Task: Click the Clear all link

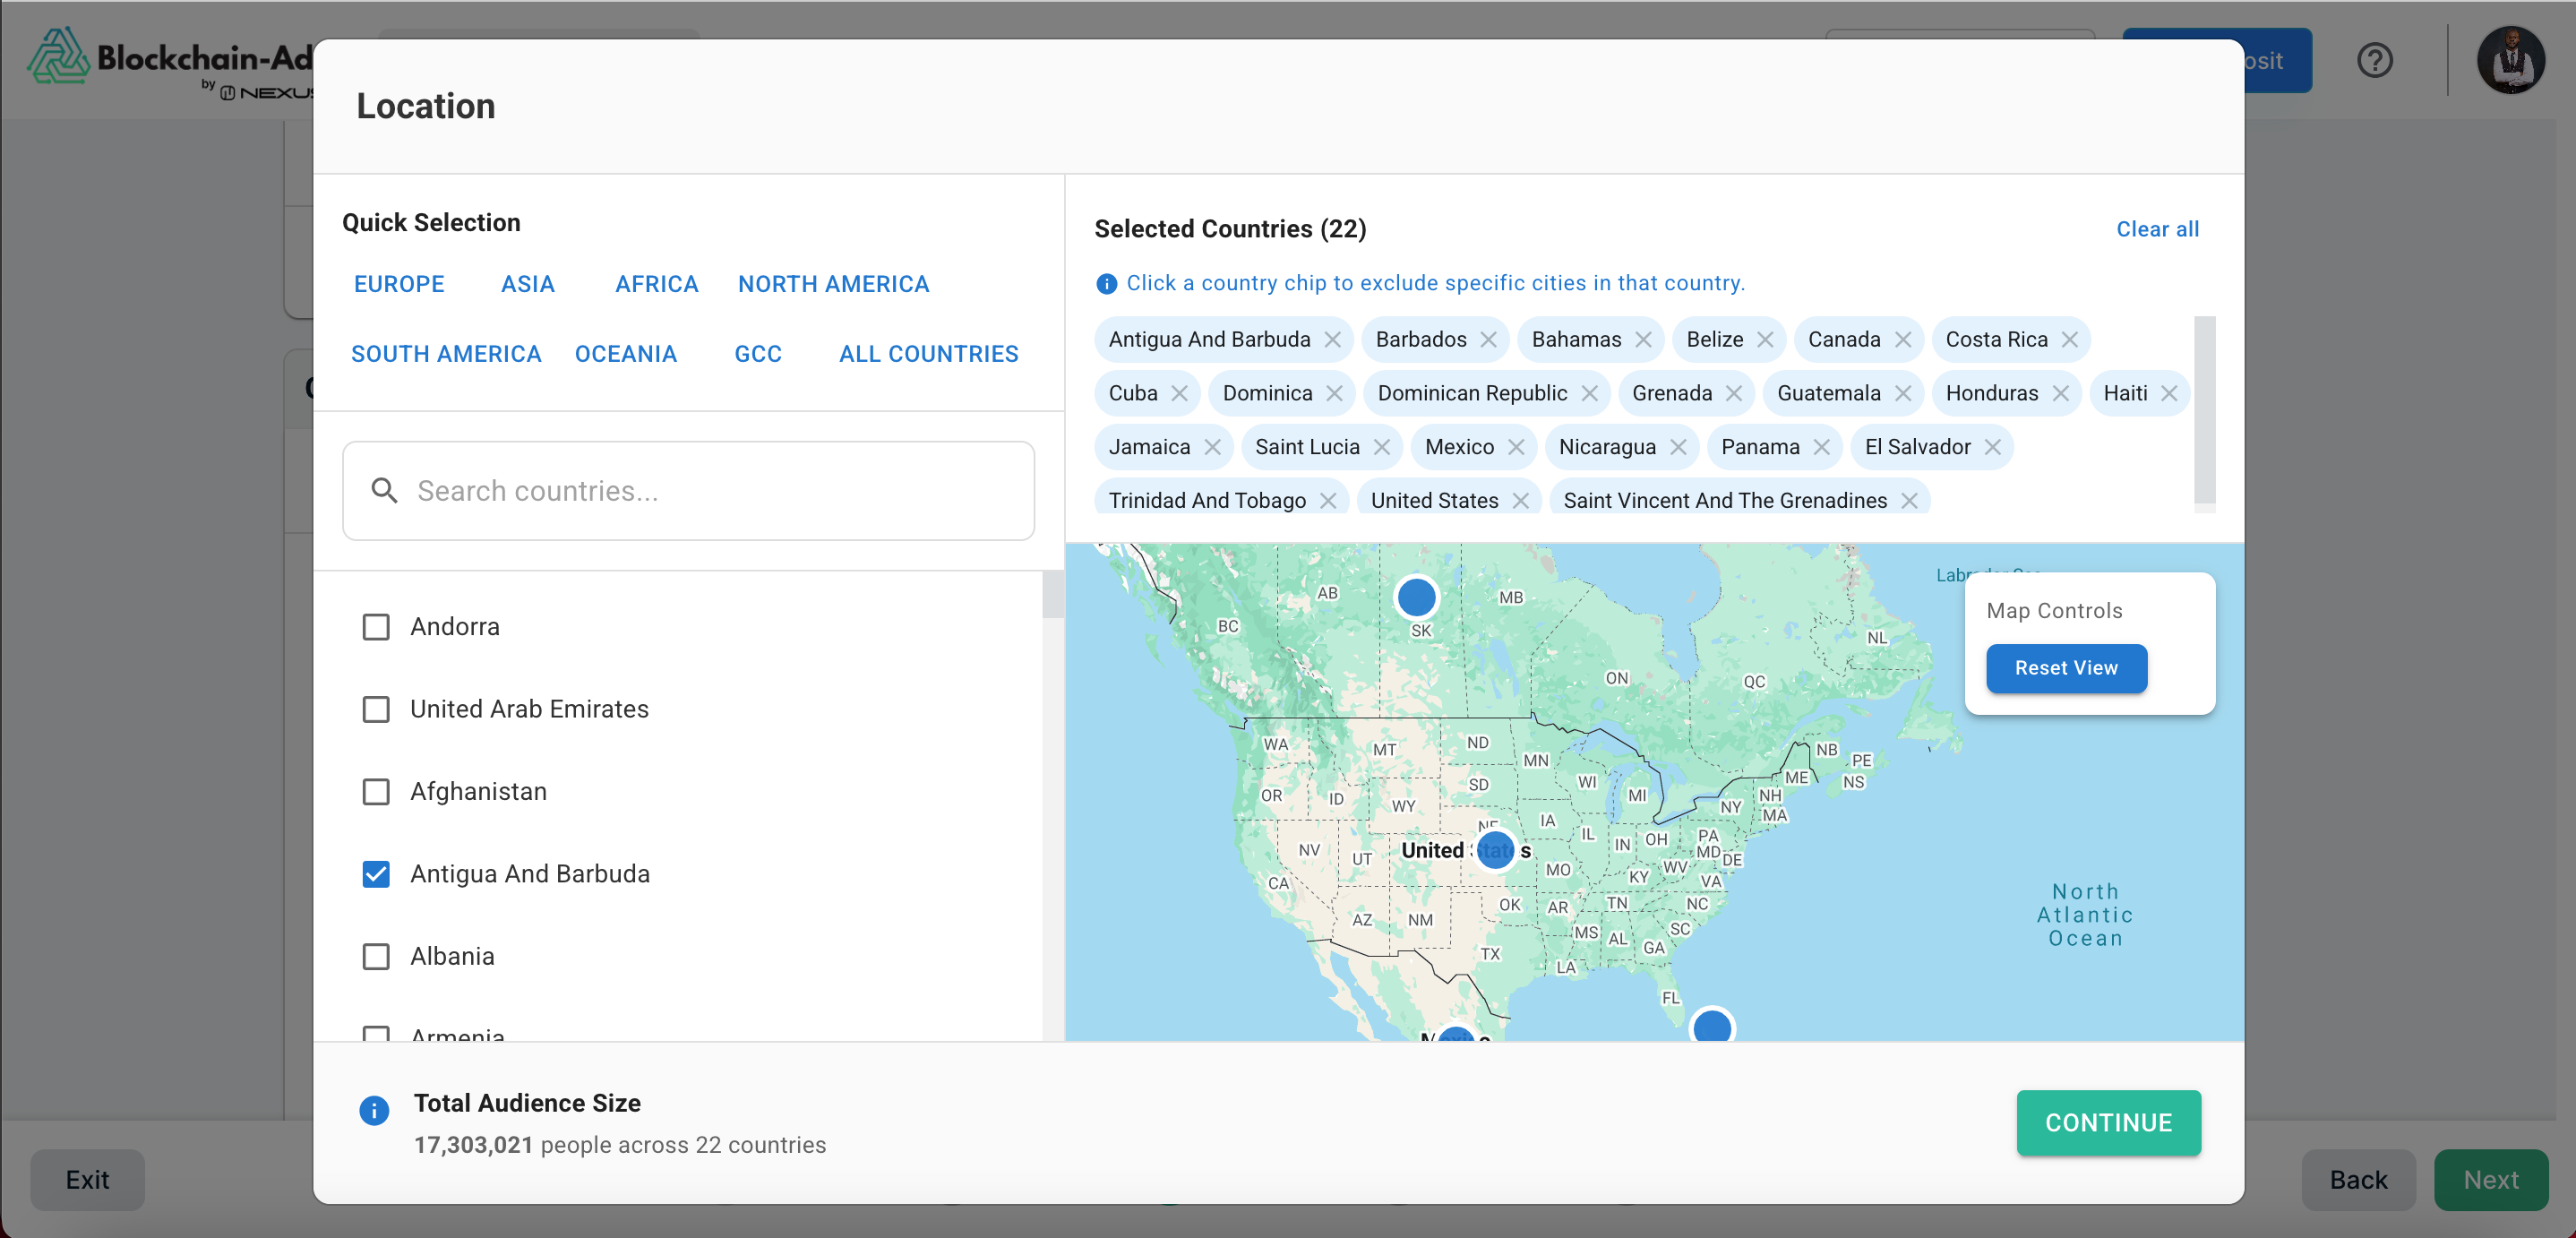Action: (2157, 229)
